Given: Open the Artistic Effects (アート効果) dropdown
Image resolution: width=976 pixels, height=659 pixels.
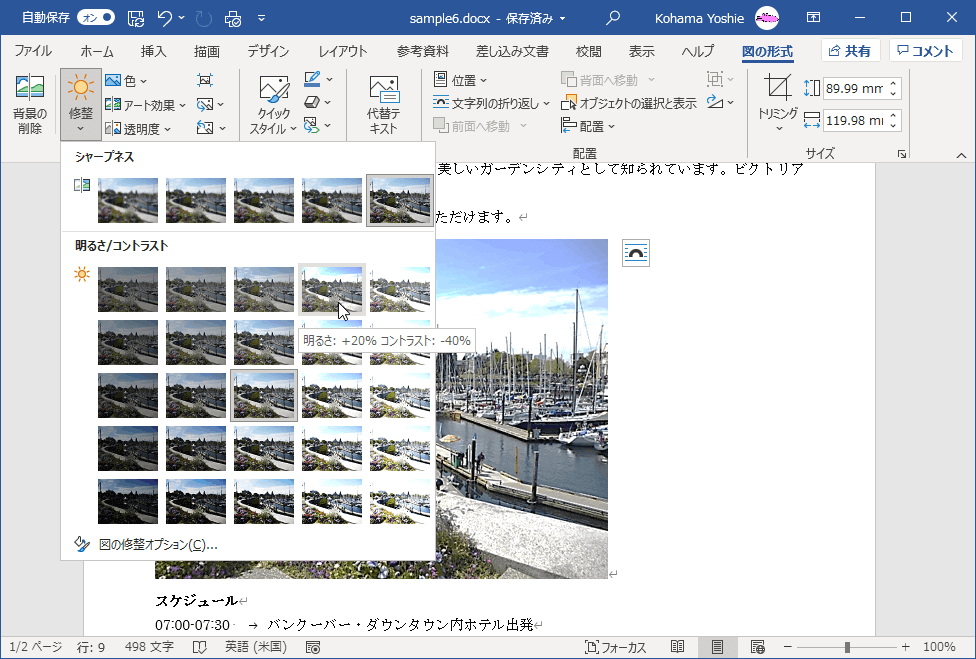Looking at the screenshot, I should pyautogui.click(x=146, y=105).
